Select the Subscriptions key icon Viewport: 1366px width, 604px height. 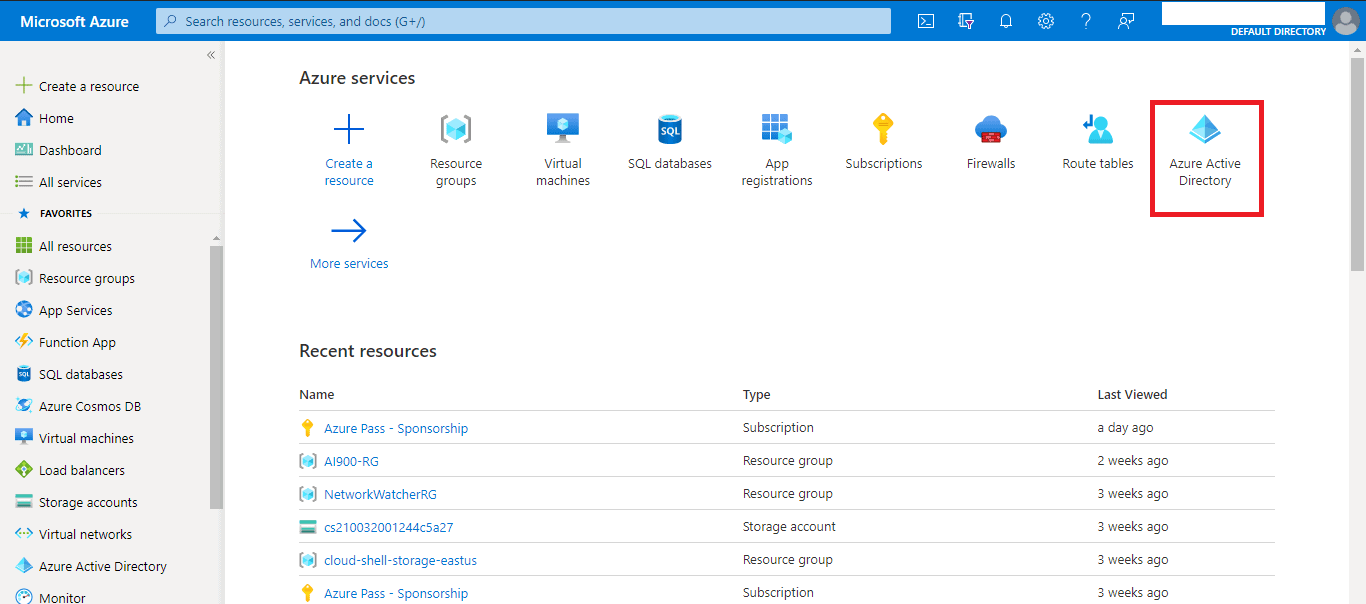tap(883, 128)
